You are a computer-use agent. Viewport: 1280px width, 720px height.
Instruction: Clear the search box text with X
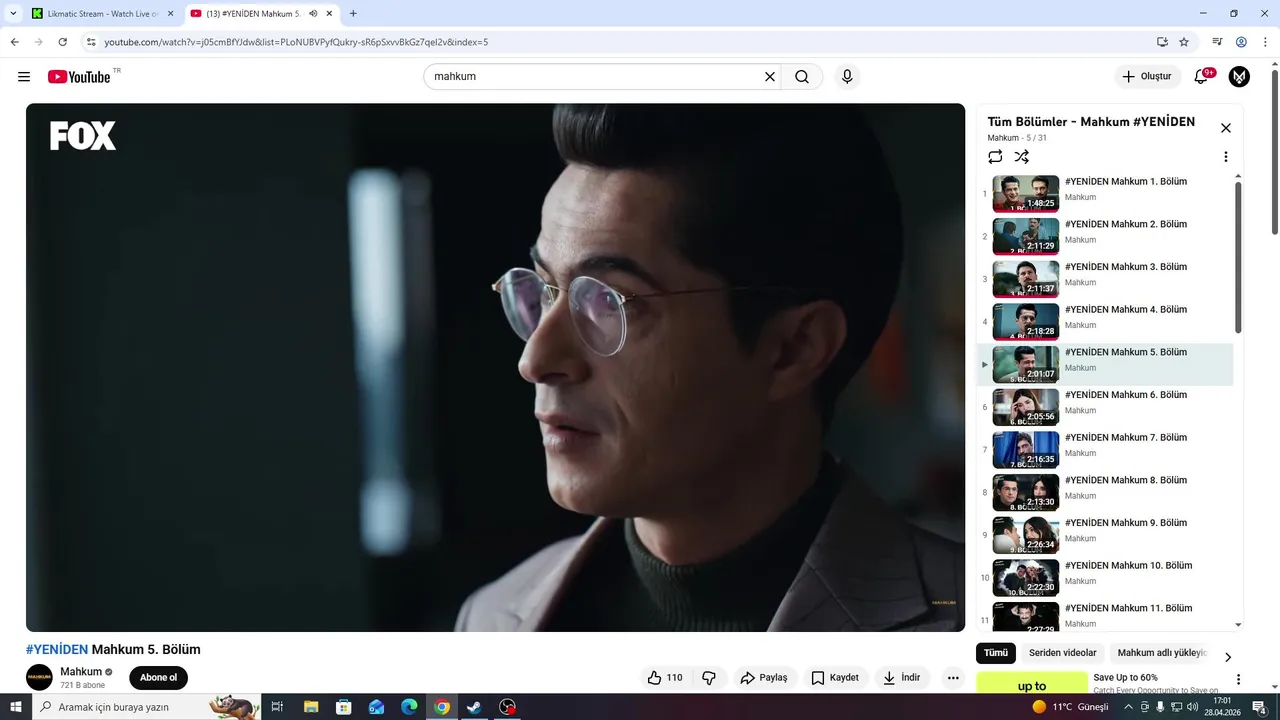click(770, 77)
